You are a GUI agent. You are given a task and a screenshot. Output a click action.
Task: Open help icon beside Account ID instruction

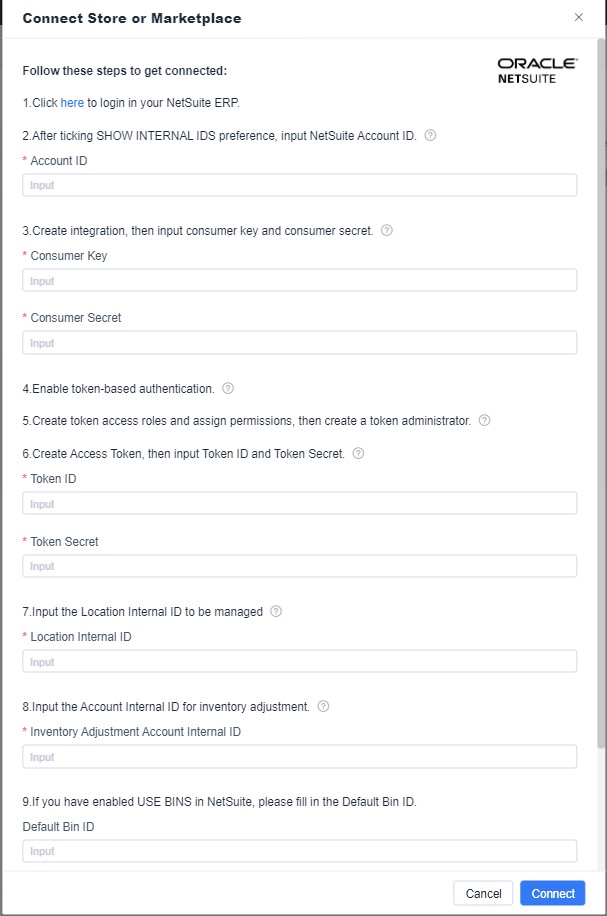coord(430,136)
